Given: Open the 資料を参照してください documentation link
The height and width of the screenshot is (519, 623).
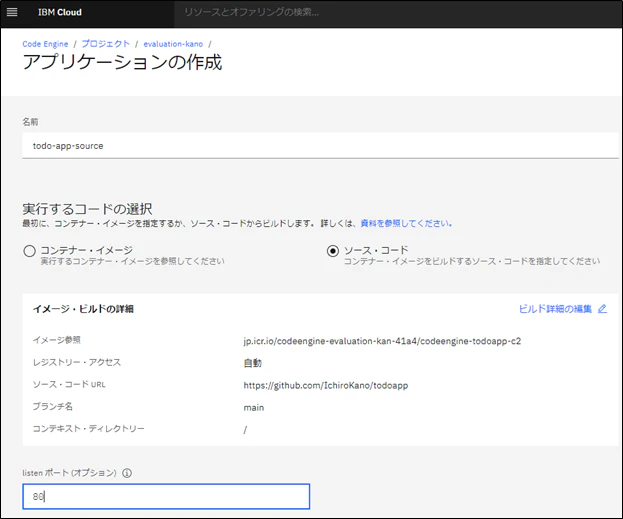Looking at the screenshot, I should coord(406,223).
